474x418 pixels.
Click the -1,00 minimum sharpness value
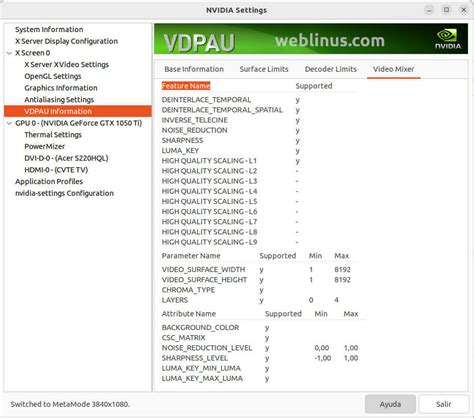coord(323,358)
